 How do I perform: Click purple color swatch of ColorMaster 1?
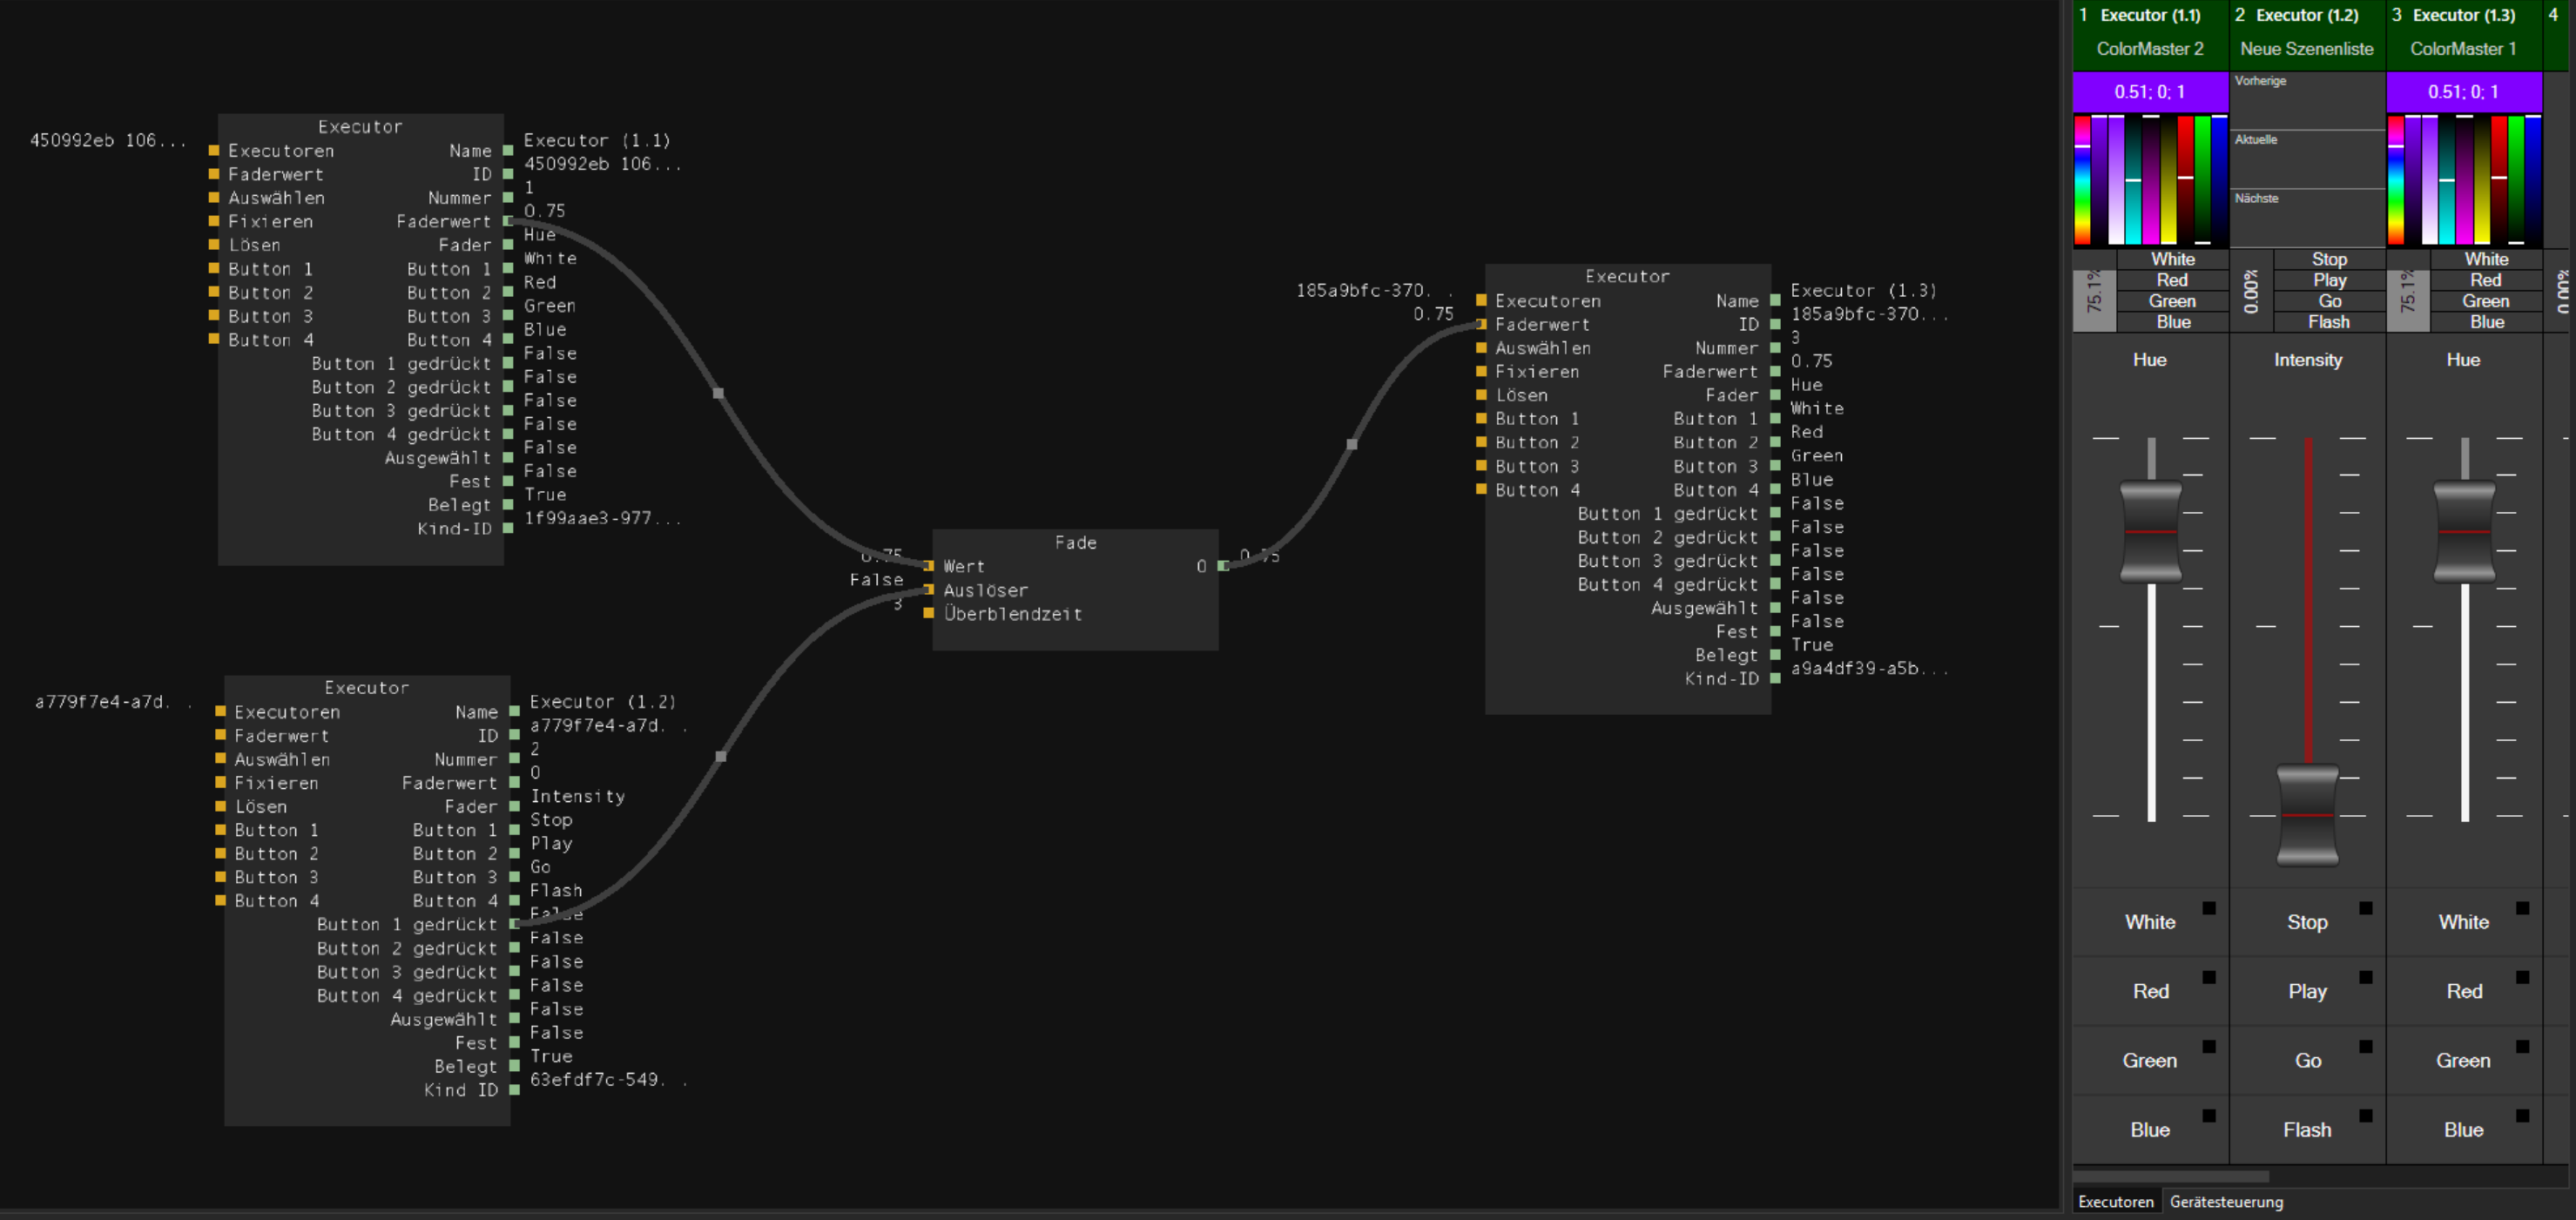tap(2464, 92)
